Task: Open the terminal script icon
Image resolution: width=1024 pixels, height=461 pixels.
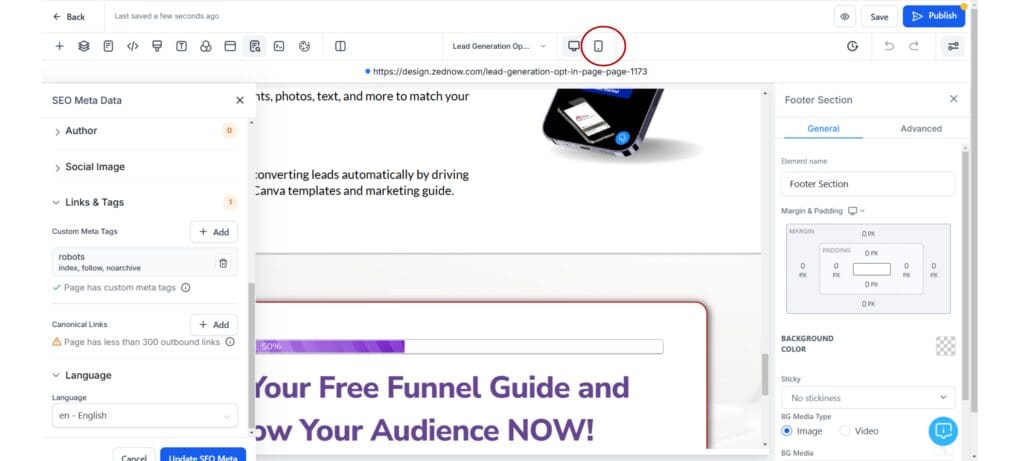Action: pos(279,46)
